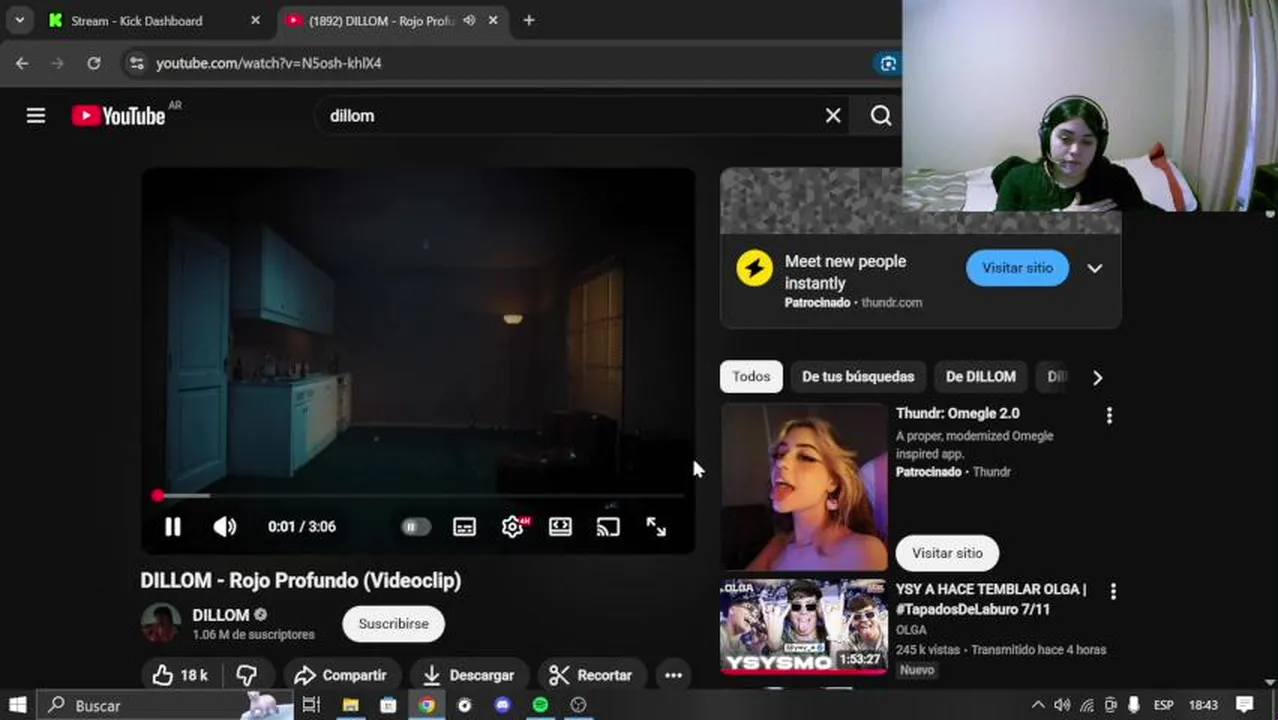Select the Todos filter chip

point(751,377)
